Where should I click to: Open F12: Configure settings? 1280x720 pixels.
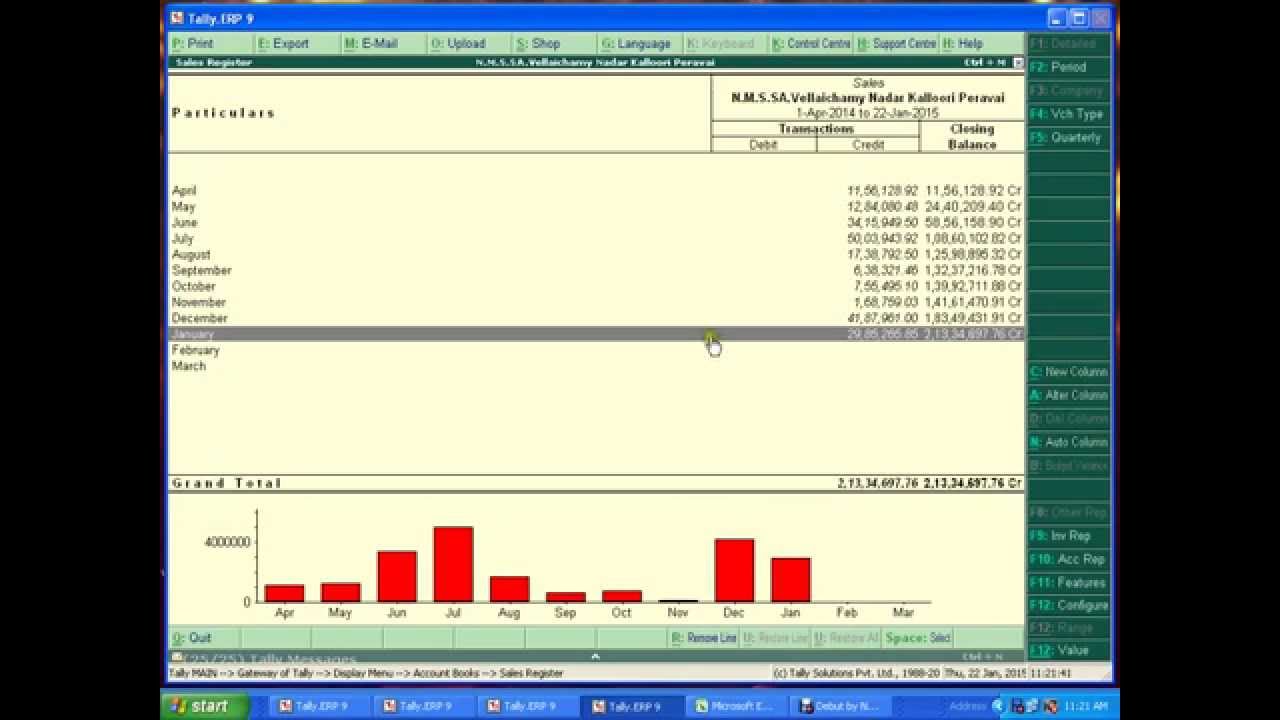point(1069,605)
